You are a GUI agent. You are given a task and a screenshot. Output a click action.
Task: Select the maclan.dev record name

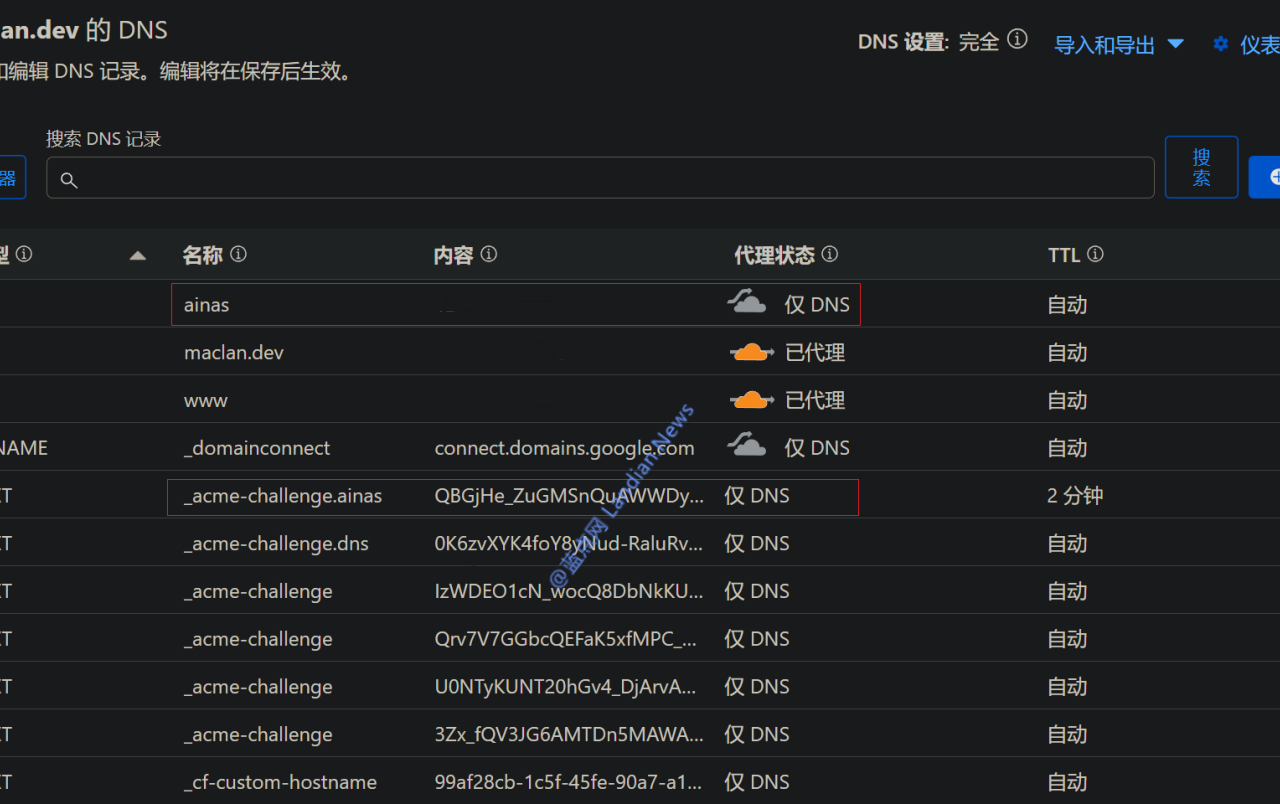tap(234, 353)
